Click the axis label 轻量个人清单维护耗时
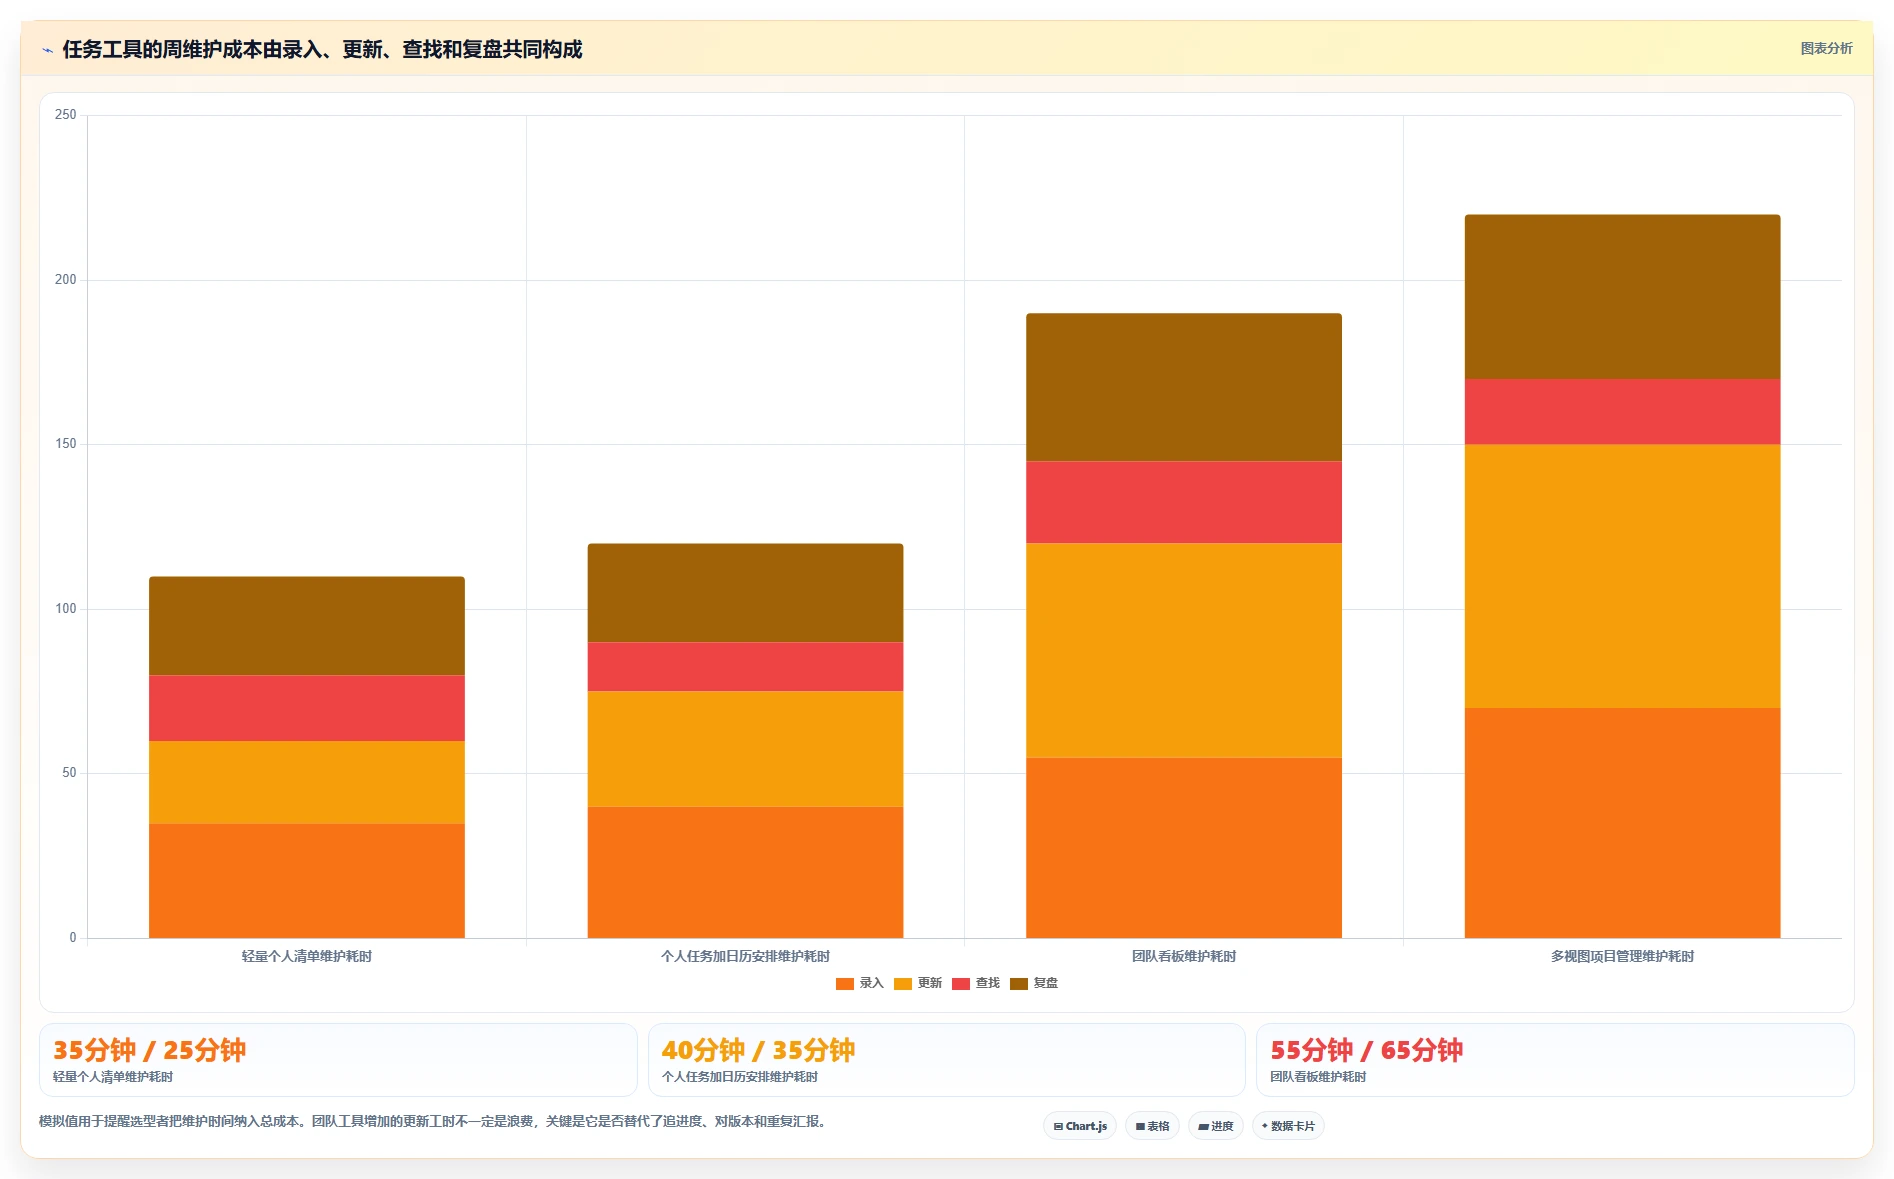This screenshot has width=1894, height=1179. [x=307, y=956]
